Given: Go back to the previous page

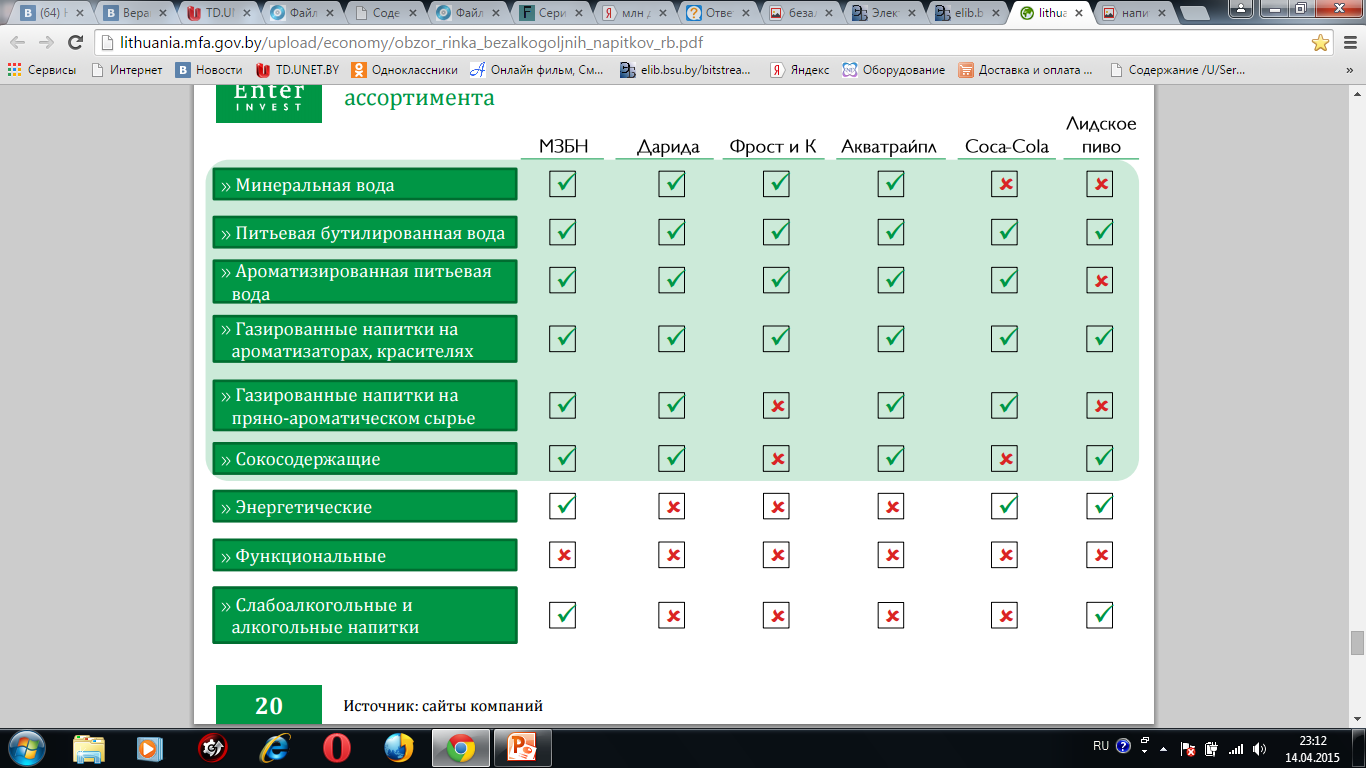Looking at the screenshot, I should click(19, 43).
